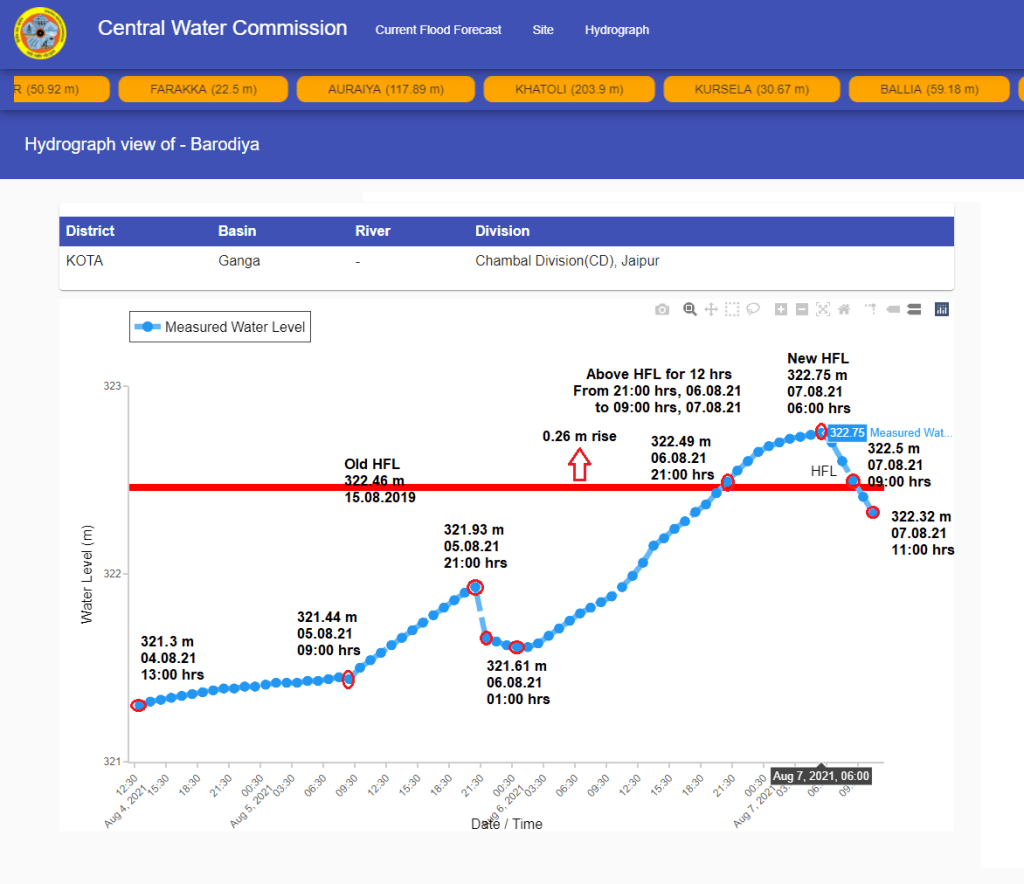
Task: Activate the Box Select tool
Action: click(x=732, y=310)
